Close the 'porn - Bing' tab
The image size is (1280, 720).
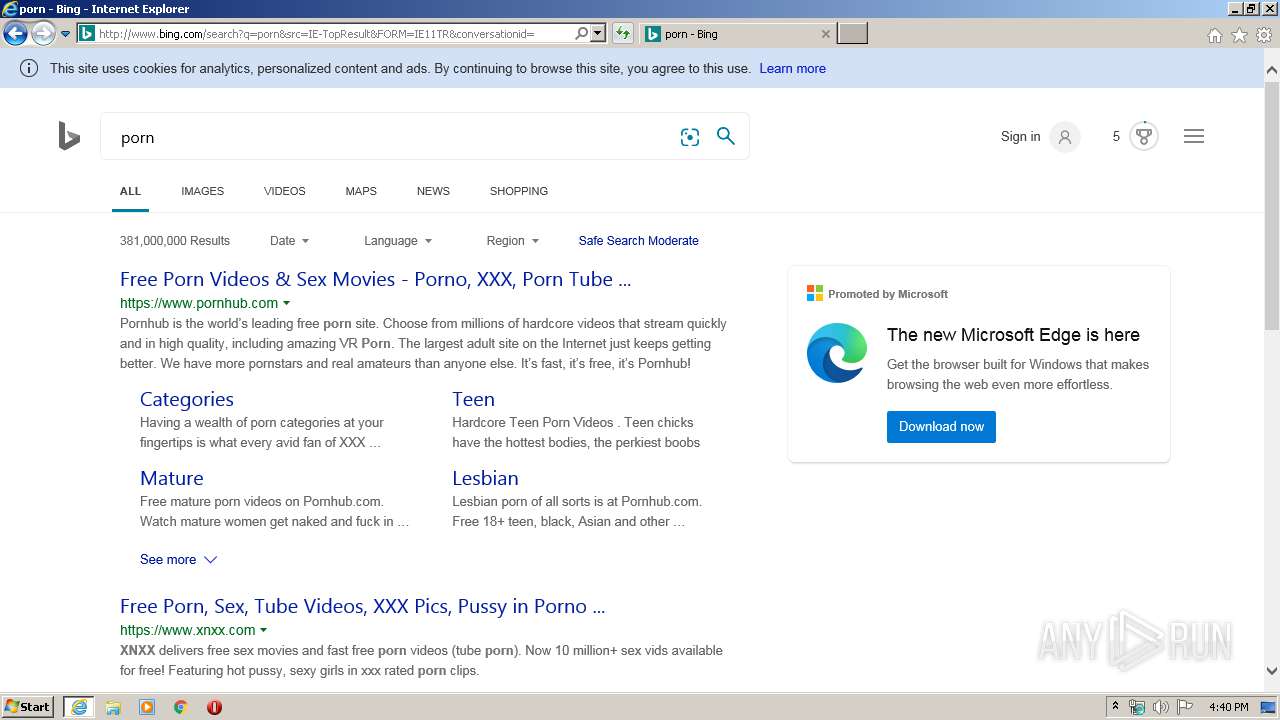pos(825,34)
